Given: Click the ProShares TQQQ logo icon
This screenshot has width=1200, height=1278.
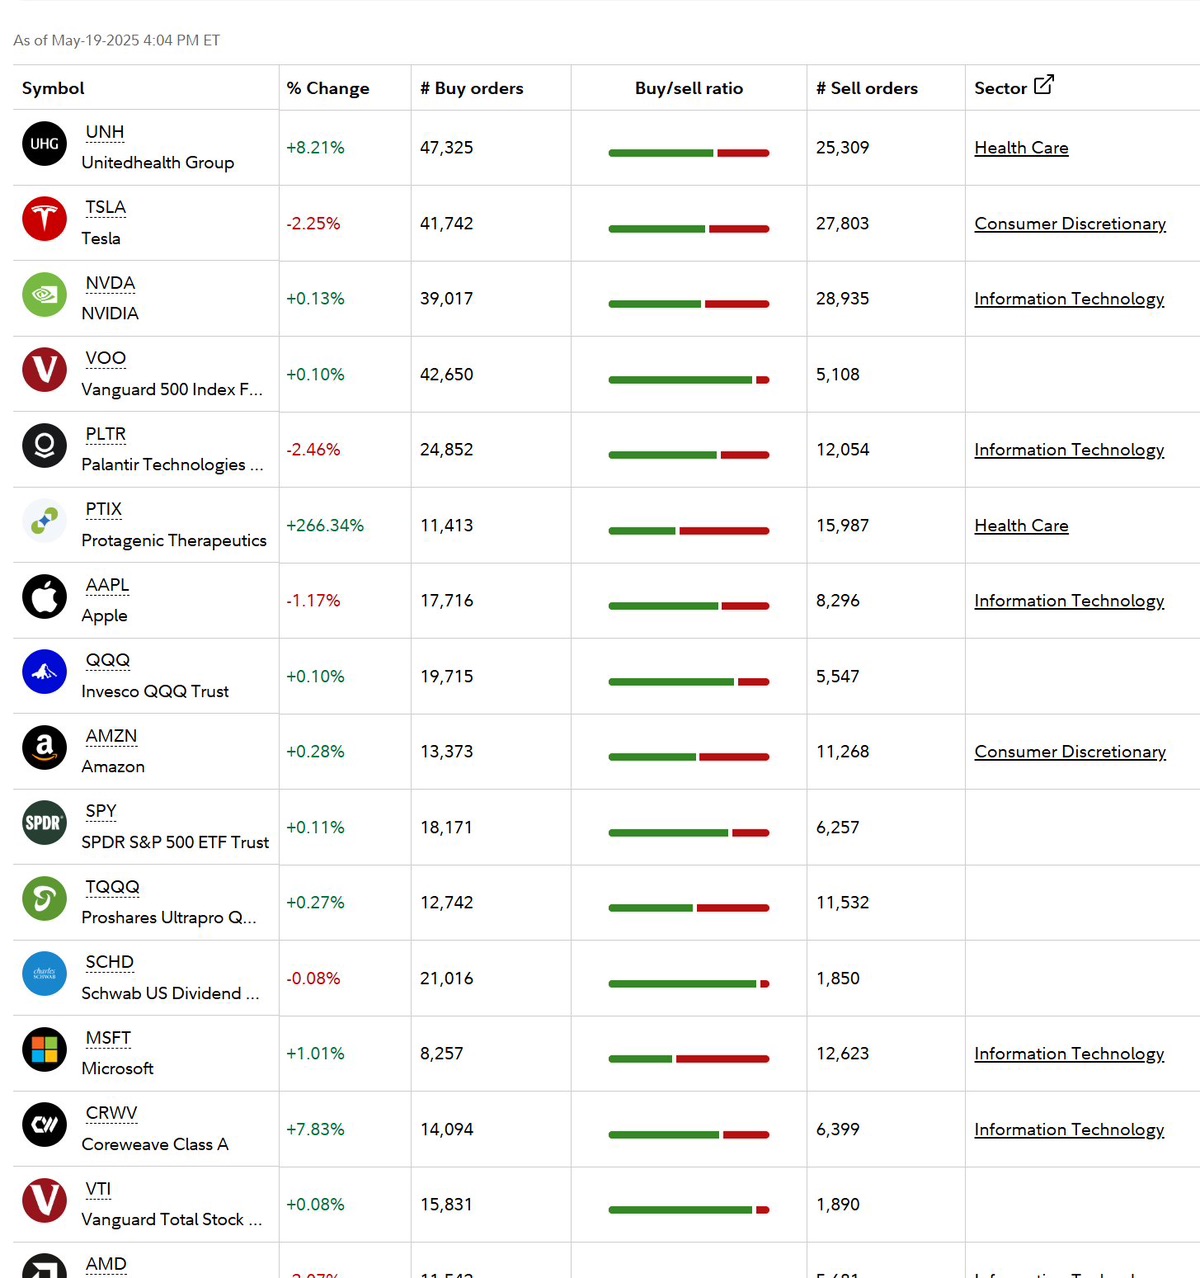Looking at the screenshot, I should coord(44,898).
